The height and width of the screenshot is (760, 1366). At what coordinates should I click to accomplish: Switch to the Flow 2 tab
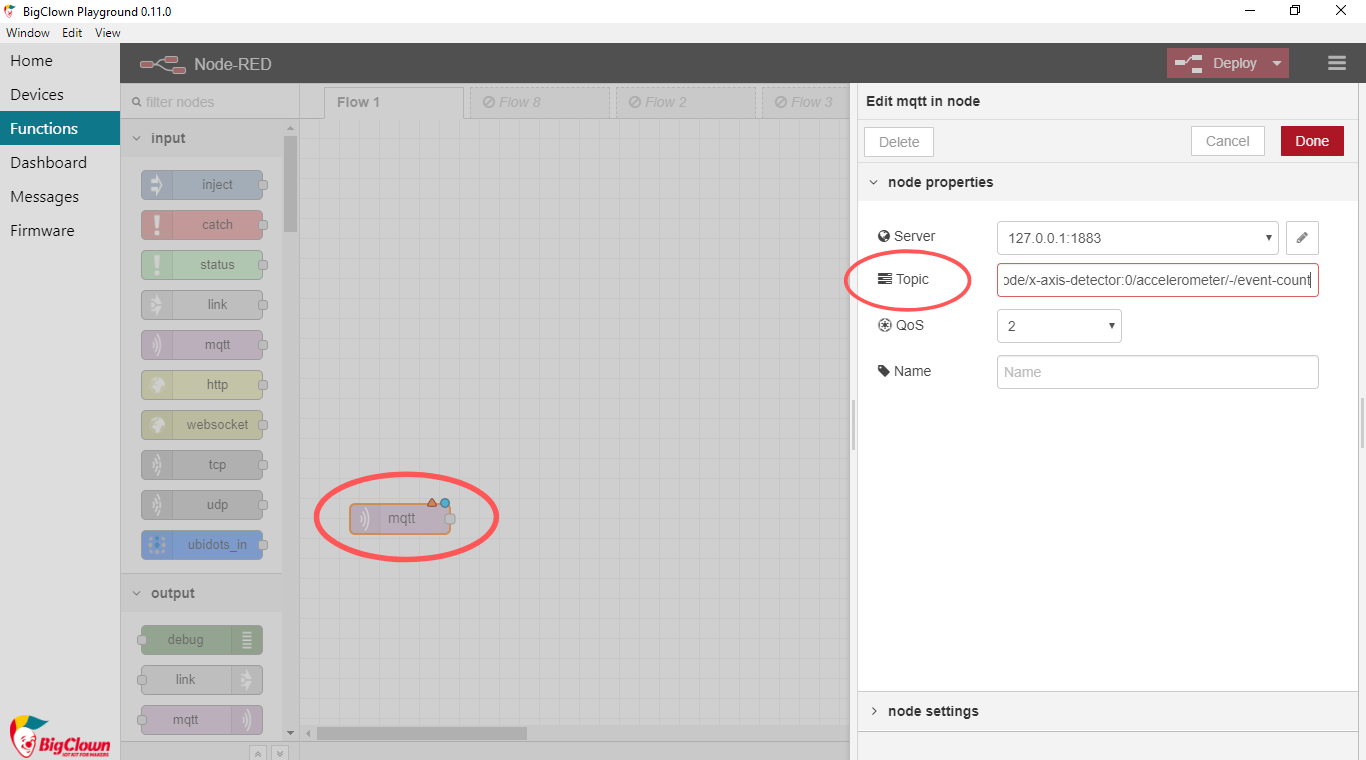coord(686,102)
